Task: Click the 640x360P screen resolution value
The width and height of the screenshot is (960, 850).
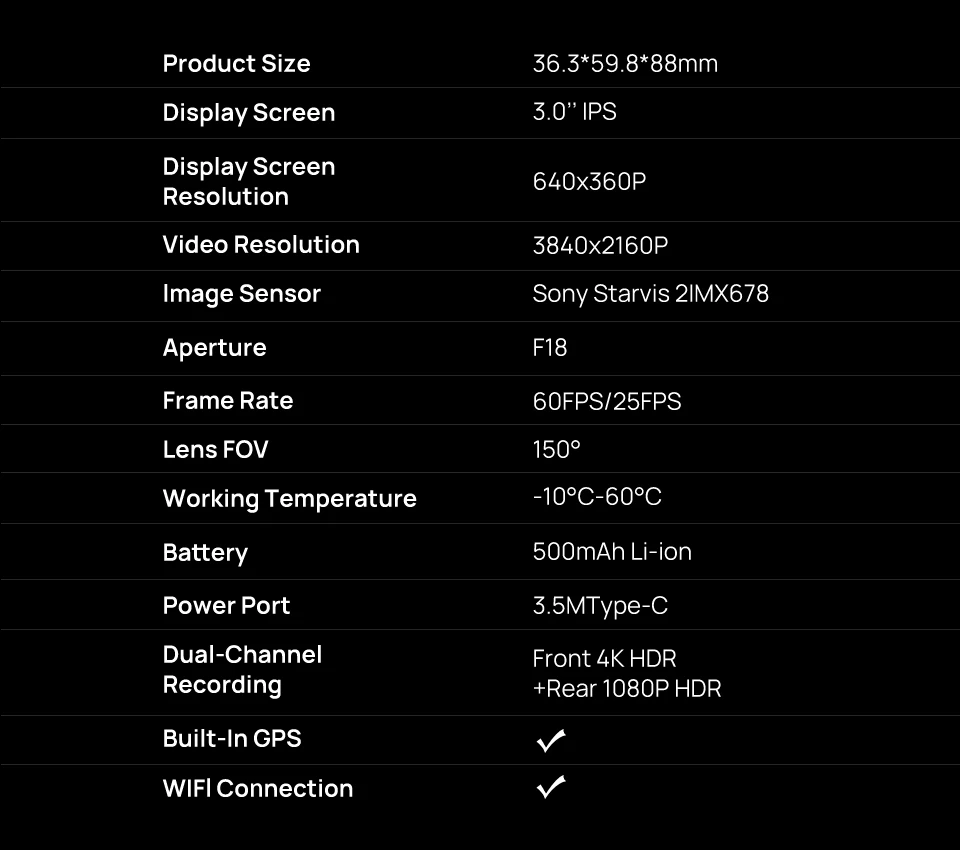Action: pyautogui.click(x=589, y=181)
